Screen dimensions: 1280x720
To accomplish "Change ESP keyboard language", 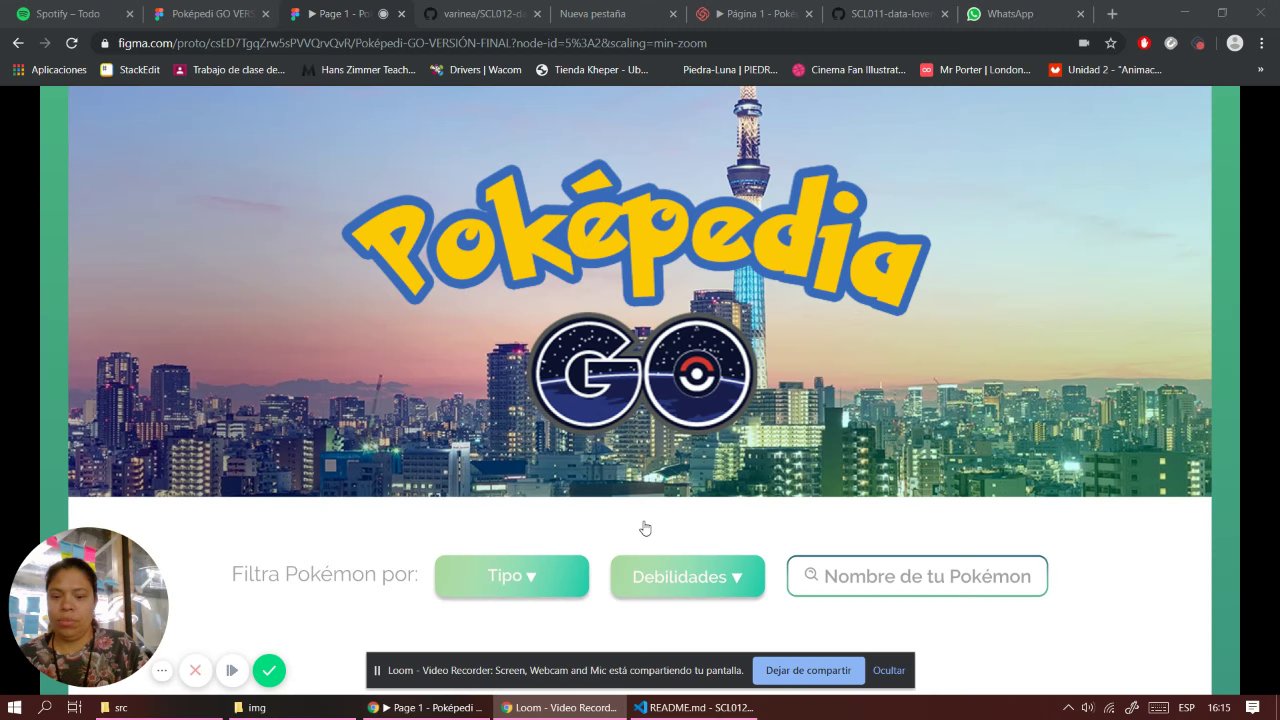I will point(1186,707).
